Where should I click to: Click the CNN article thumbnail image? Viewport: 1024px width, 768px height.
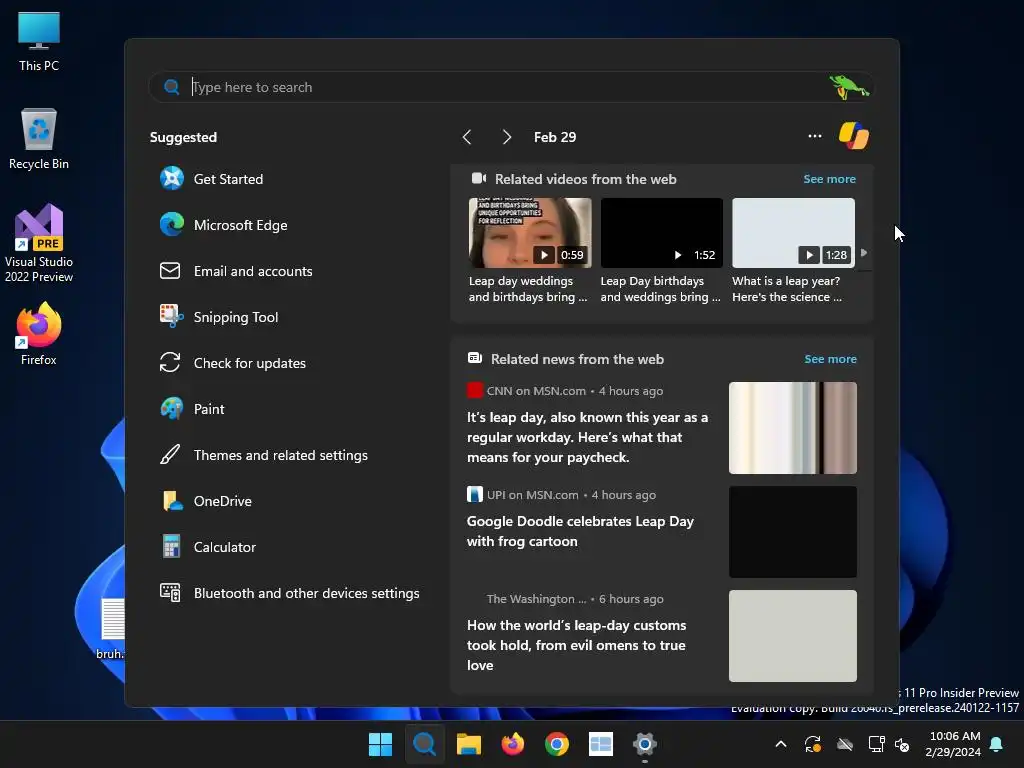793,428
